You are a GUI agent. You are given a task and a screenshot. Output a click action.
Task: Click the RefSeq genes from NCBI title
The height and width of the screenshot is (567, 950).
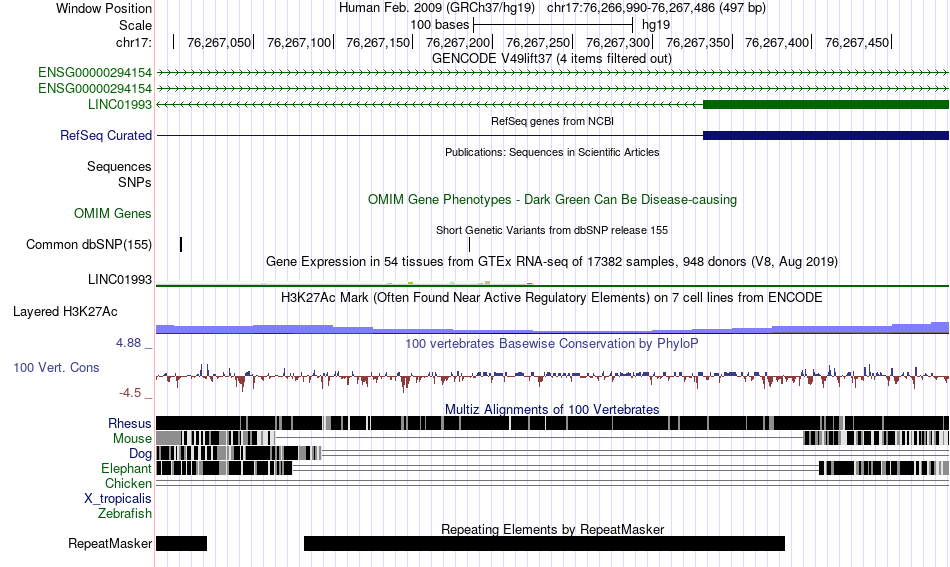[552, 121]
